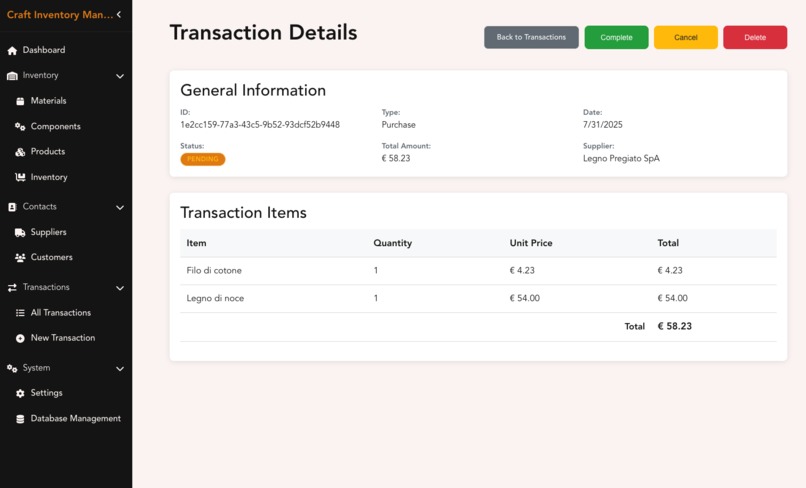Click the New Transaction plus icon

[20, 338]
